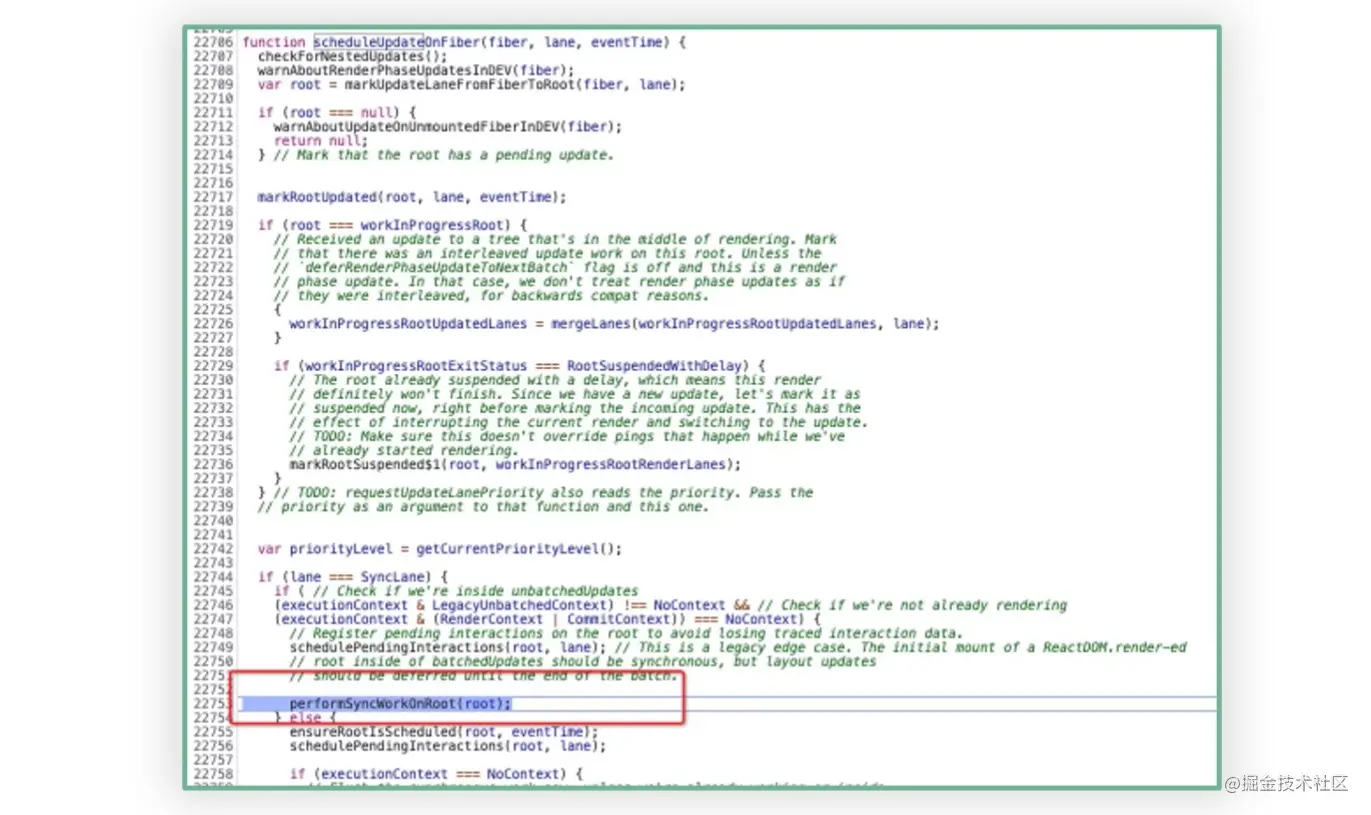The width and height of the screenshot is (1371, 815).
Task: Click the mergeLanes(workInProgressRootUpdatedLanes, lane) line
Action: (614, 323)
